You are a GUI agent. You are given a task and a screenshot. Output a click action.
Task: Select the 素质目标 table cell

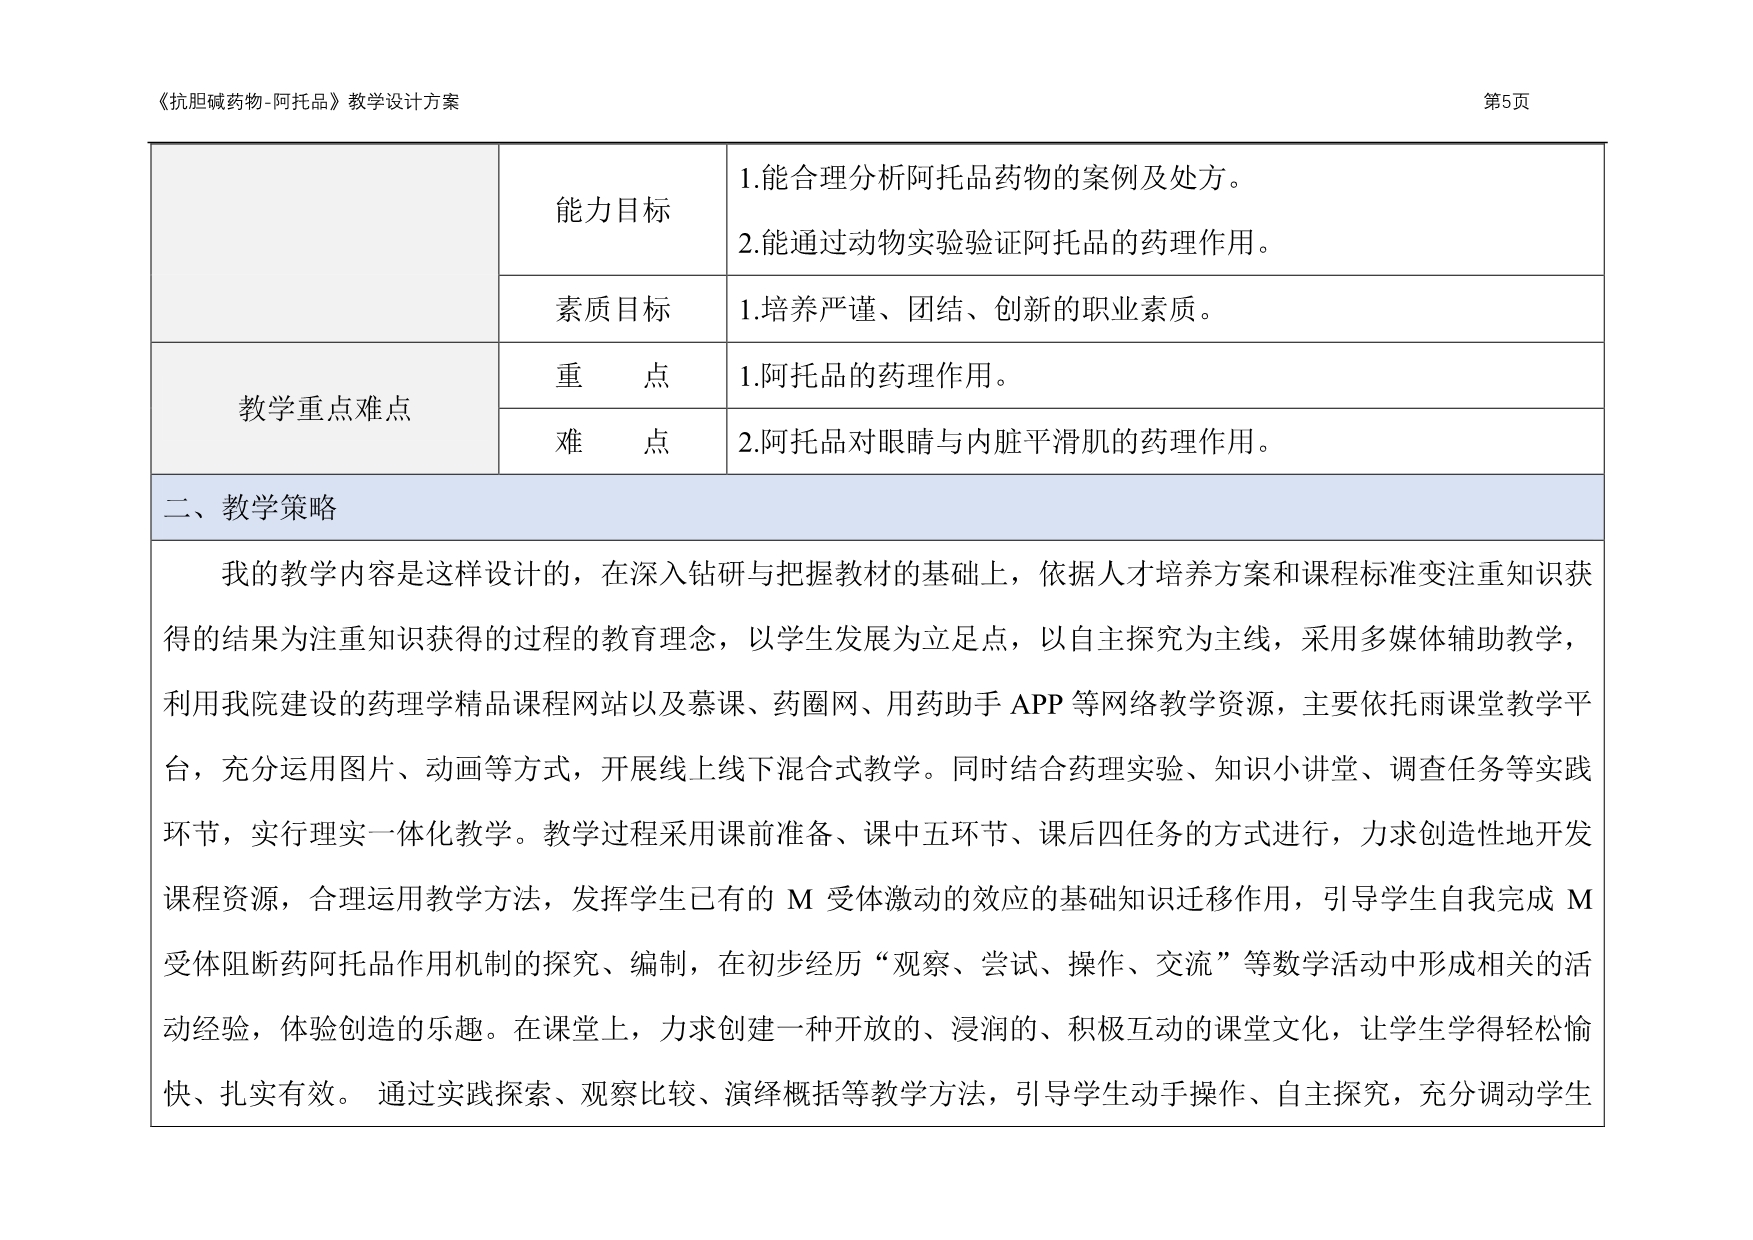[x=612, y=310]
